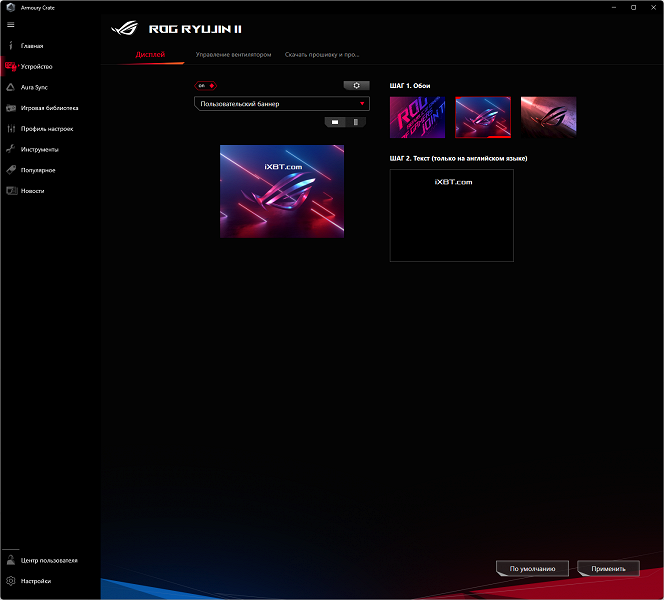This screenshot has width=664, height=600.
Task: Minimize the Armoury Crate window
Action: 614,7
